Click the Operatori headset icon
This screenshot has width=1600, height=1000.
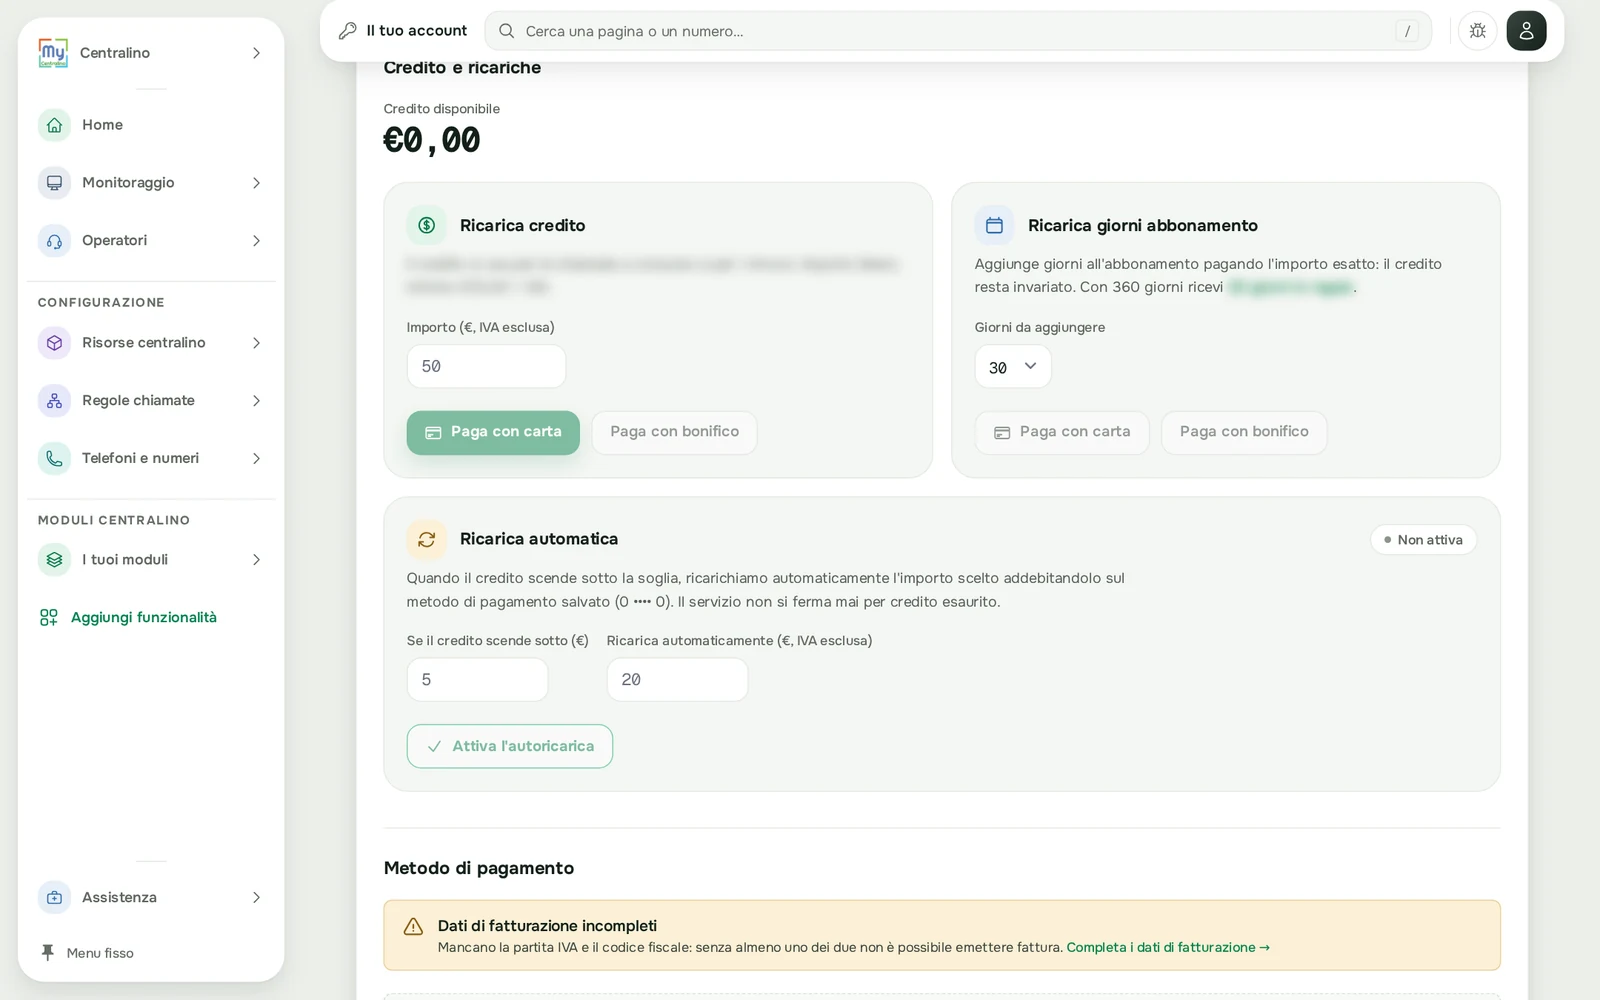(x=54, y=241)
